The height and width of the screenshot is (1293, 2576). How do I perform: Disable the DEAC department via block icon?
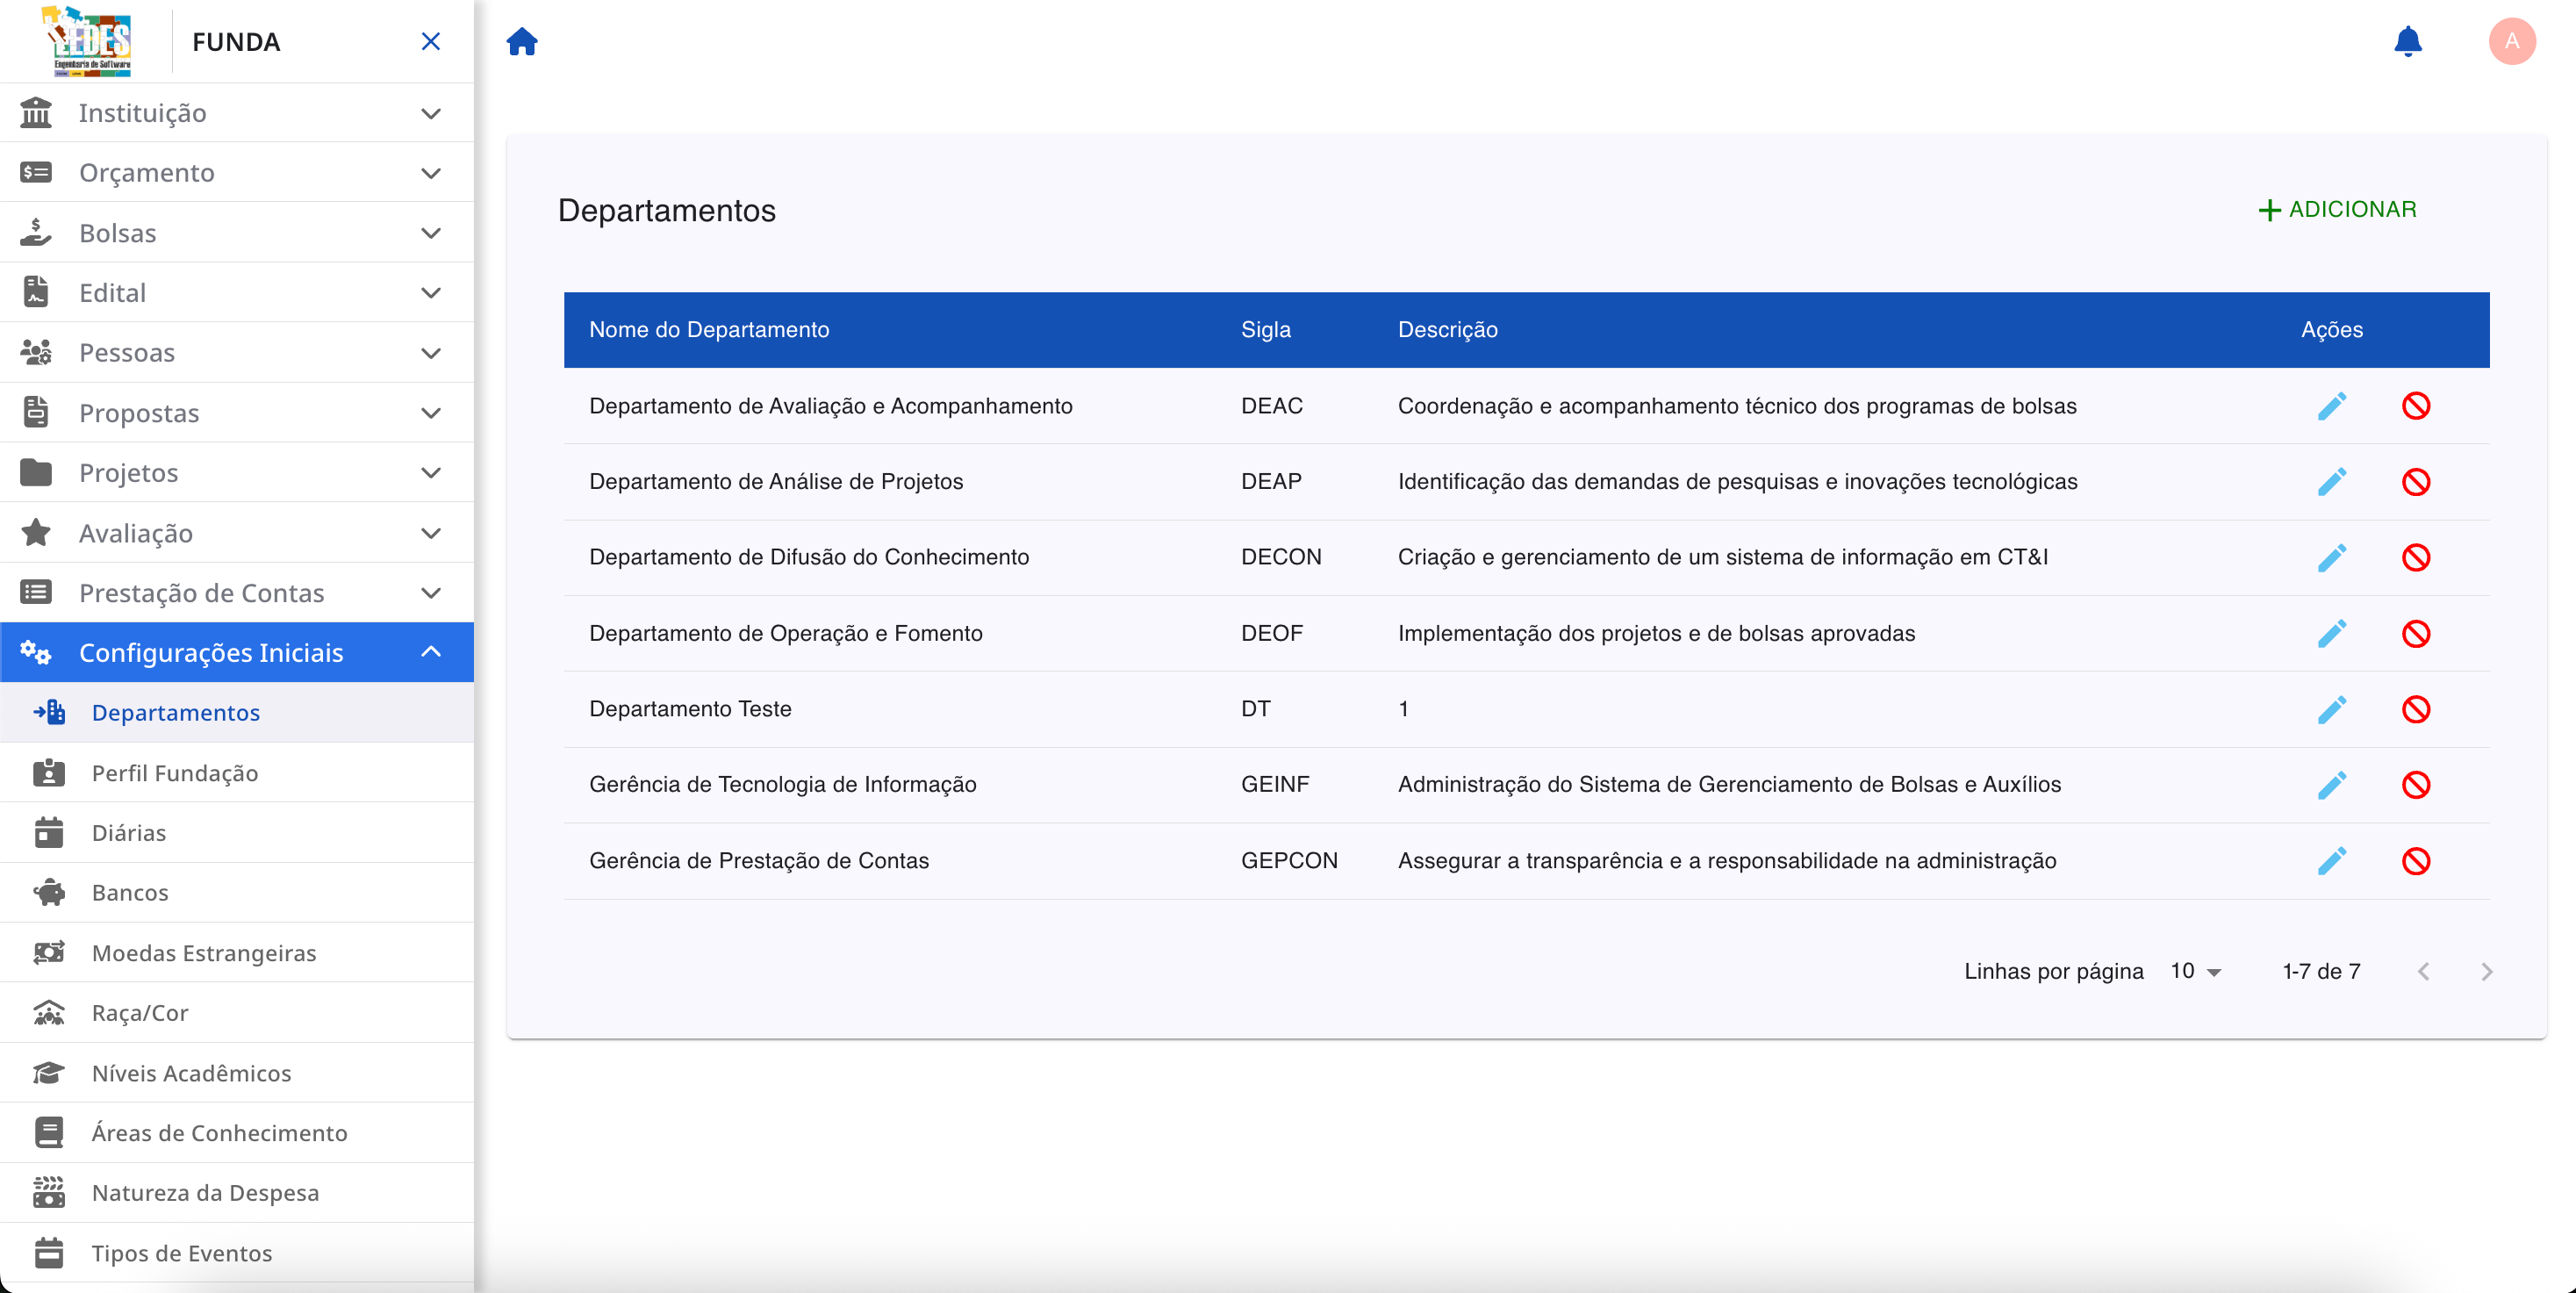click(x=2418, y=406)
